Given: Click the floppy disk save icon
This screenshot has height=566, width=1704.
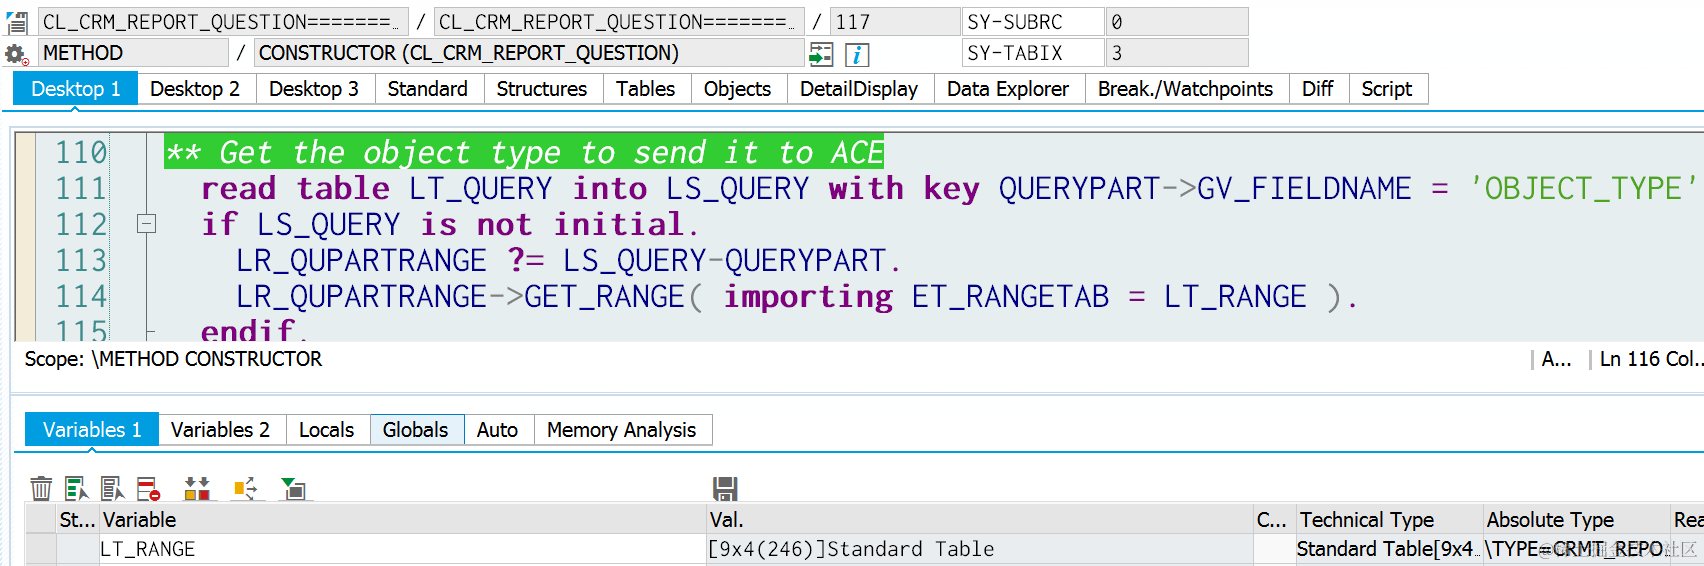Looking at the screenshot, I should point(725,488).
